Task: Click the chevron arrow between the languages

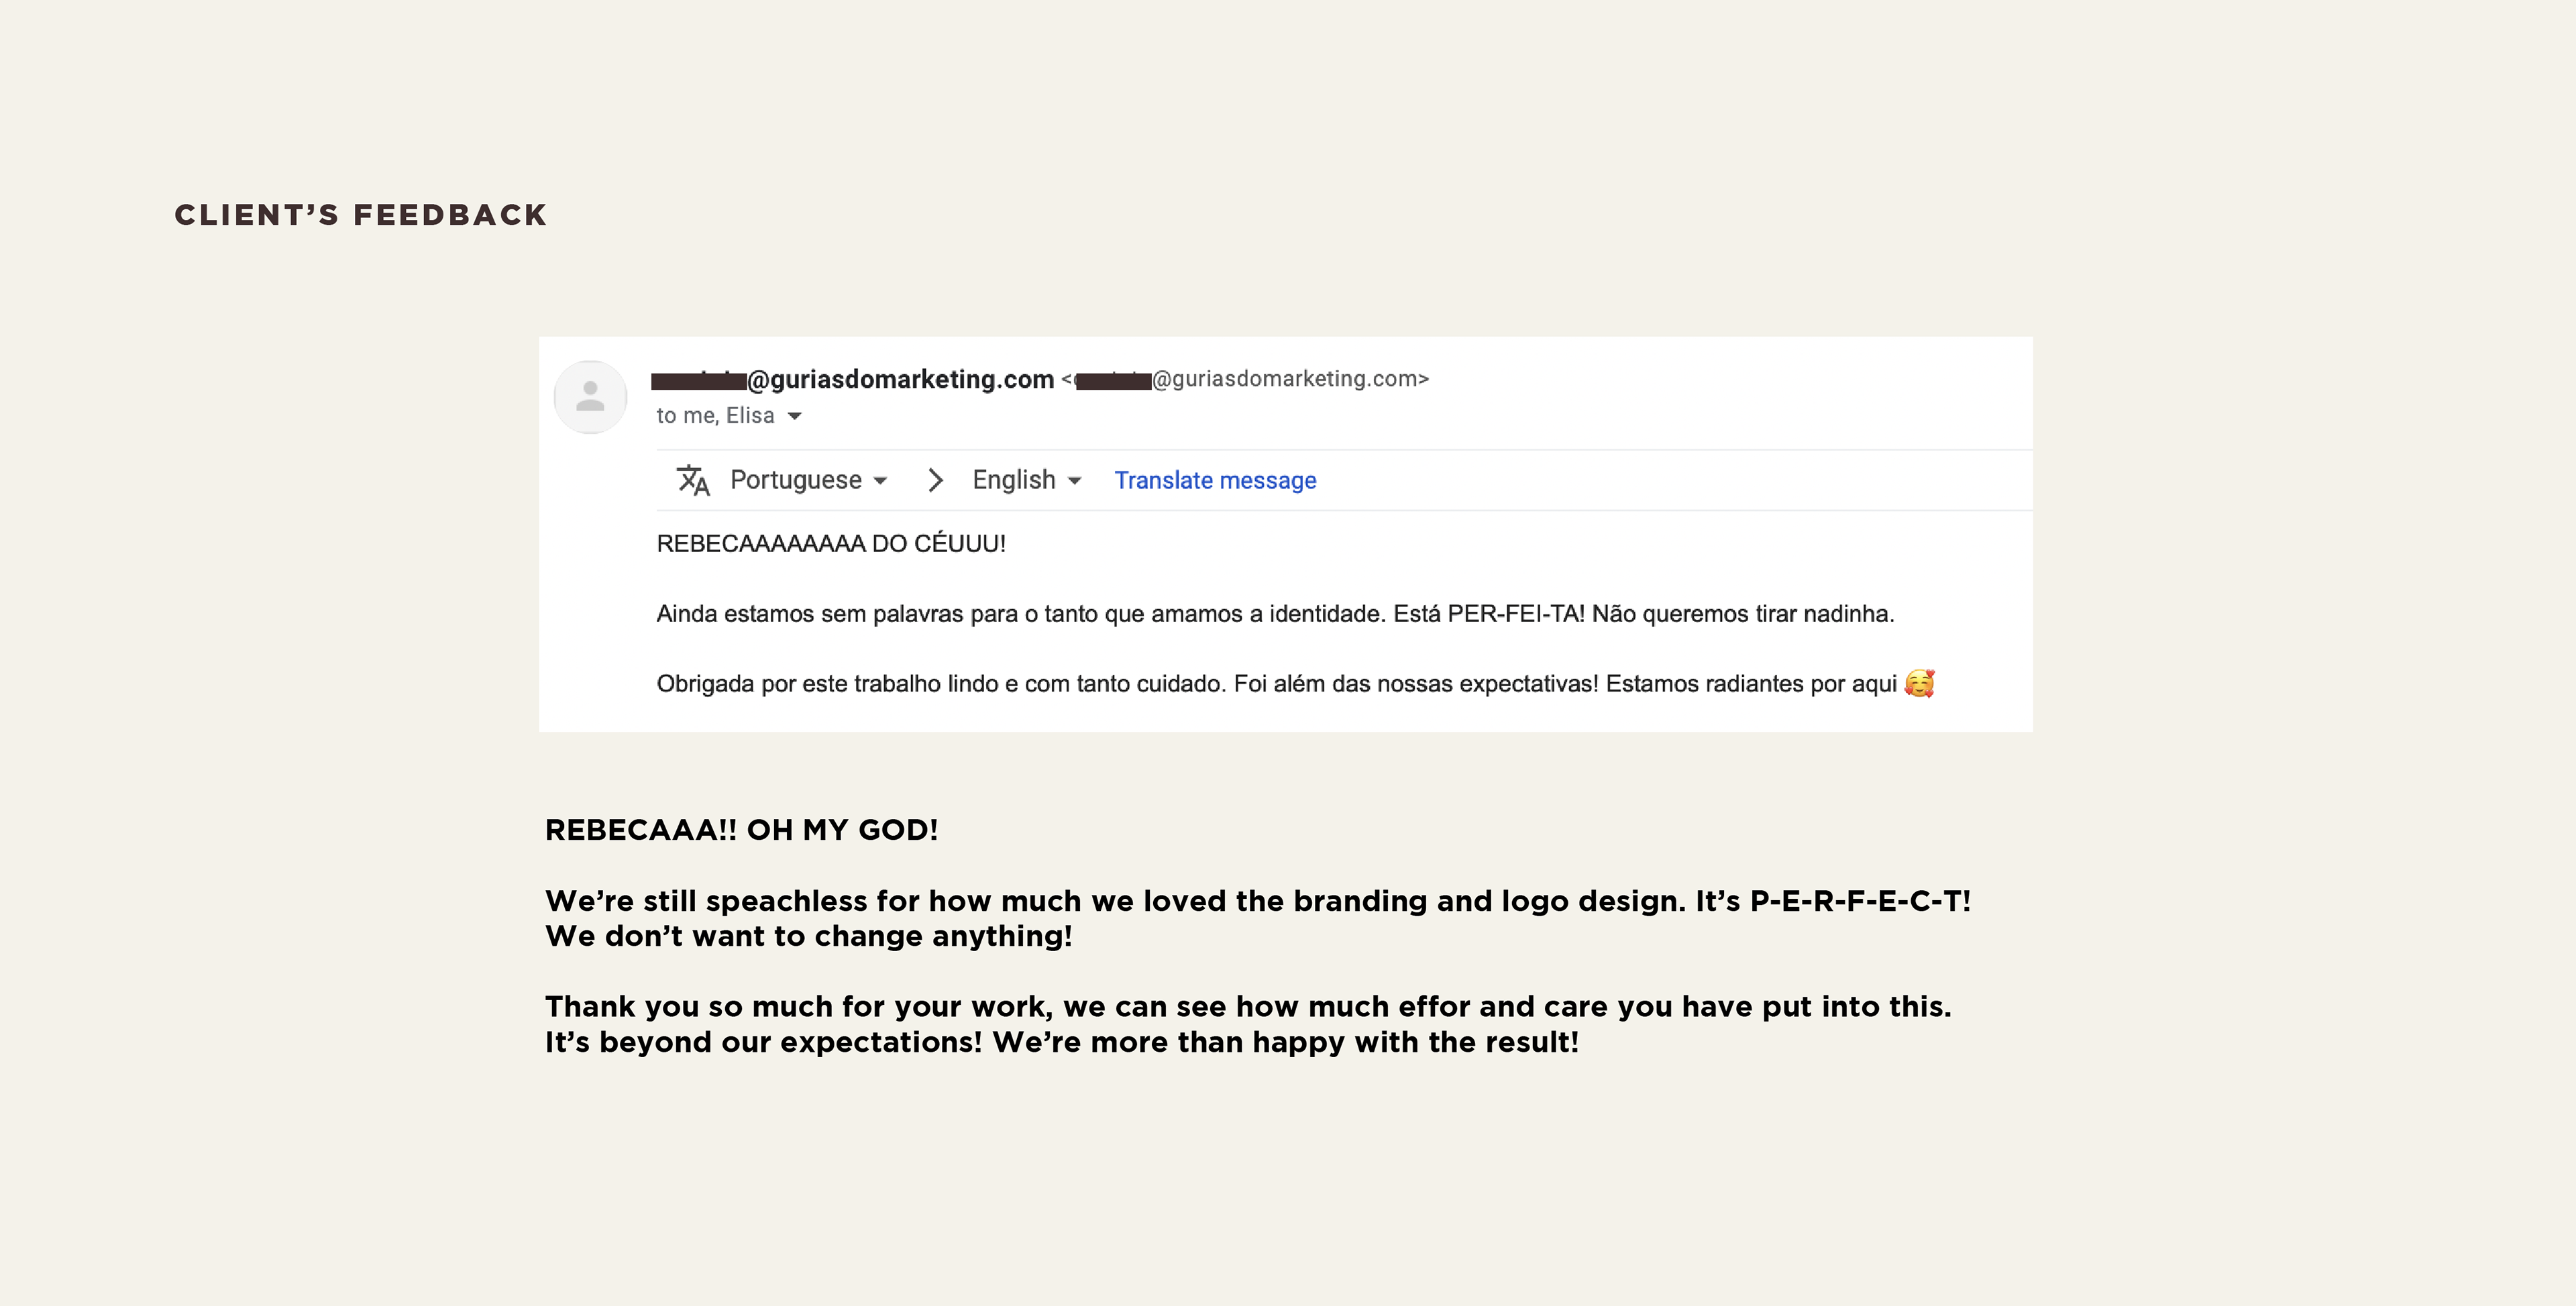Action: (x=935, y=480)
